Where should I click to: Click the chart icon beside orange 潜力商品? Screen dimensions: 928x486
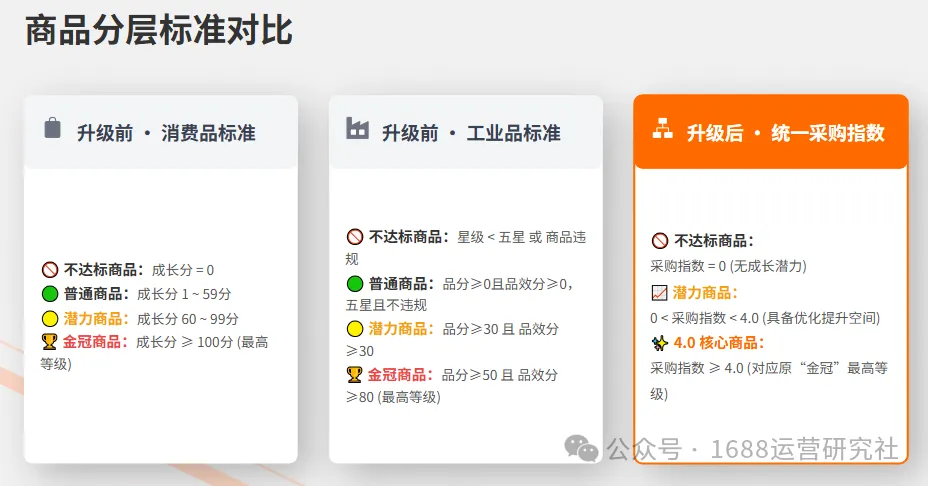[659, 292]
